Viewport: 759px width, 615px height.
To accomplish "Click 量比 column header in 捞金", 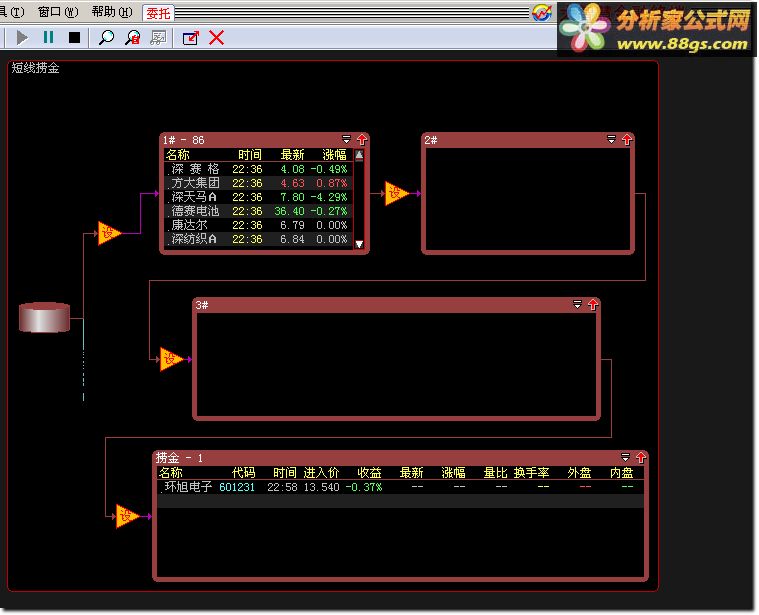I will 496,473.
